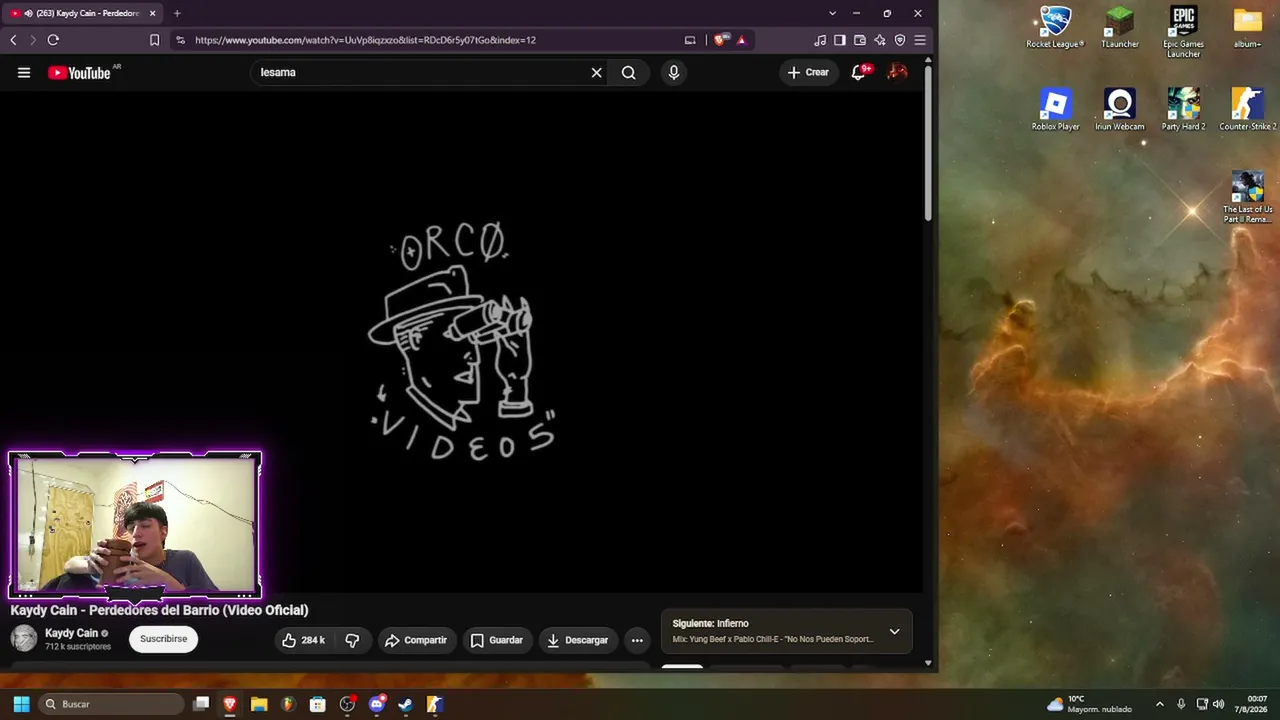Click the page vertical scrollbar thumb
The width and height of the screenshot is (1280, 720).
pyautogui.click(x=928, y=142)
